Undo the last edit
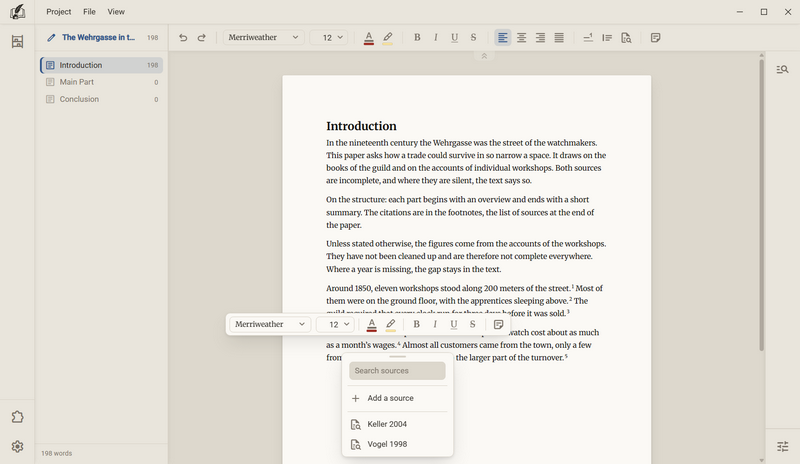 [x=183, y=38]
